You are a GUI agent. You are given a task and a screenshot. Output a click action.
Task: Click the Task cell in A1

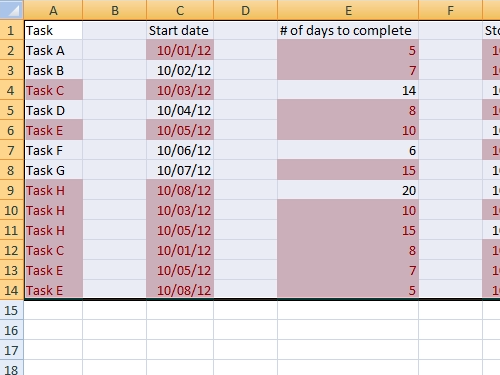coord(53,30)
